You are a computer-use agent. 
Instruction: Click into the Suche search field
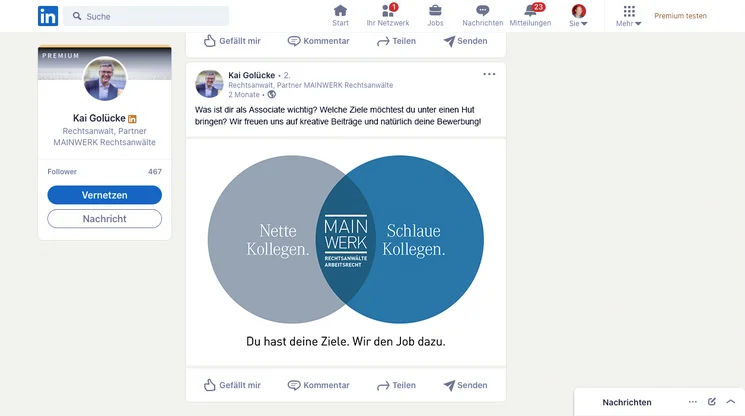(150, 16)
